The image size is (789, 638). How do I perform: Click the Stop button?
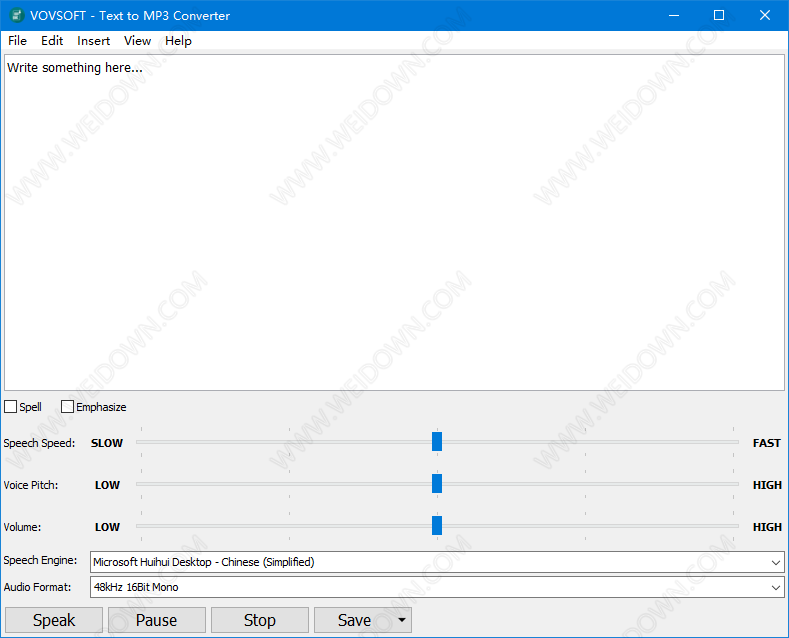click(260, 620)
